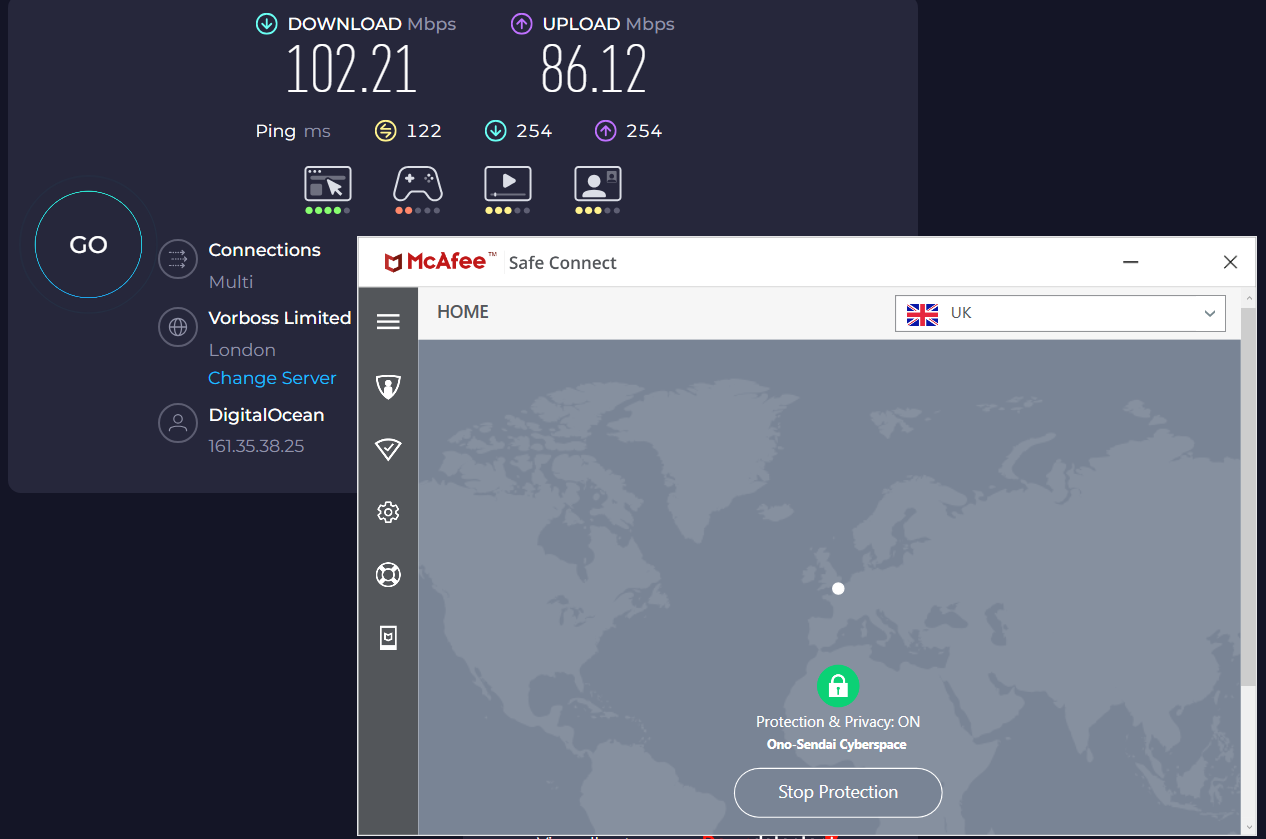Viewport: 1266px width, 839px height.
Task: Open the McAfee hamburger menu
Action: click(x=388, y=321)
